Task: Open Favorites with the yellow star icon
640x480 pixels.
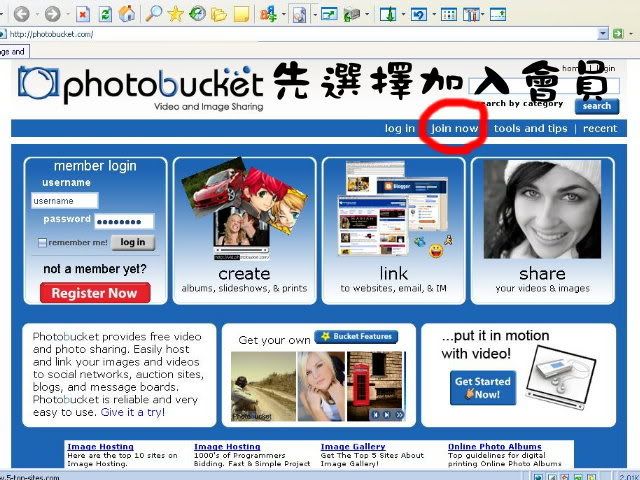Action: 175,14
